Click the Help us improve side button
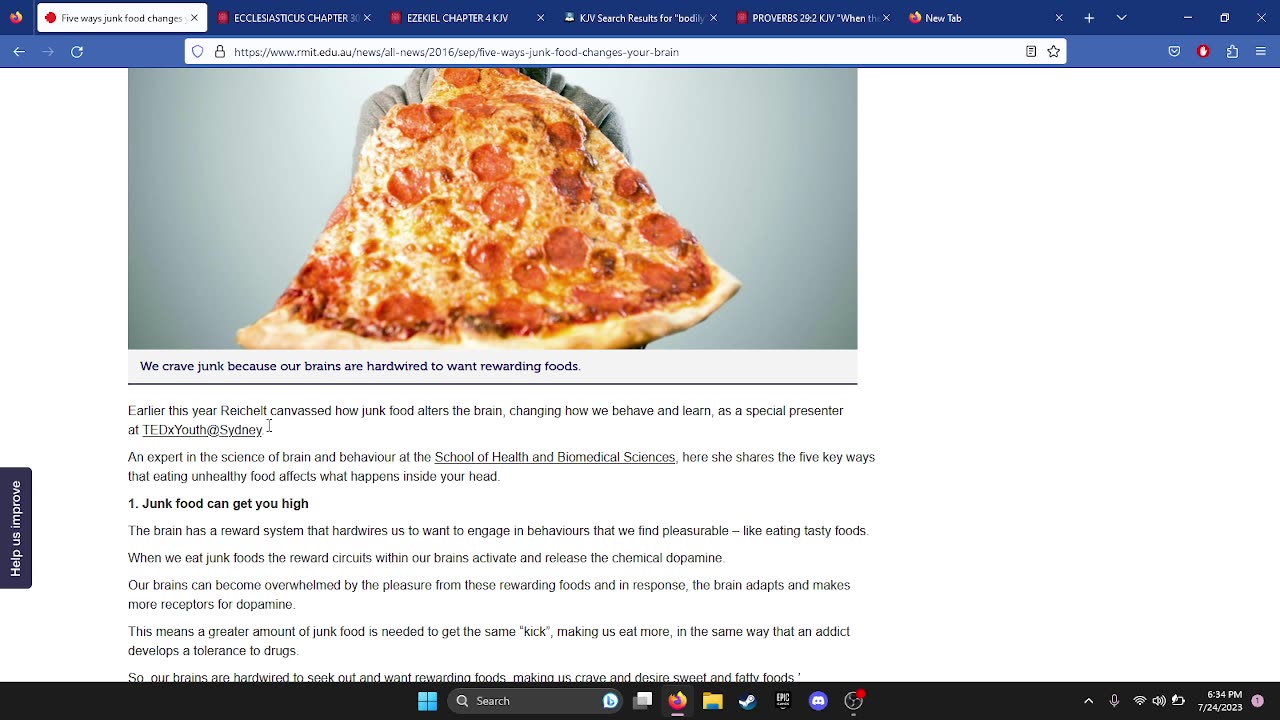 (x=16, y=528)
